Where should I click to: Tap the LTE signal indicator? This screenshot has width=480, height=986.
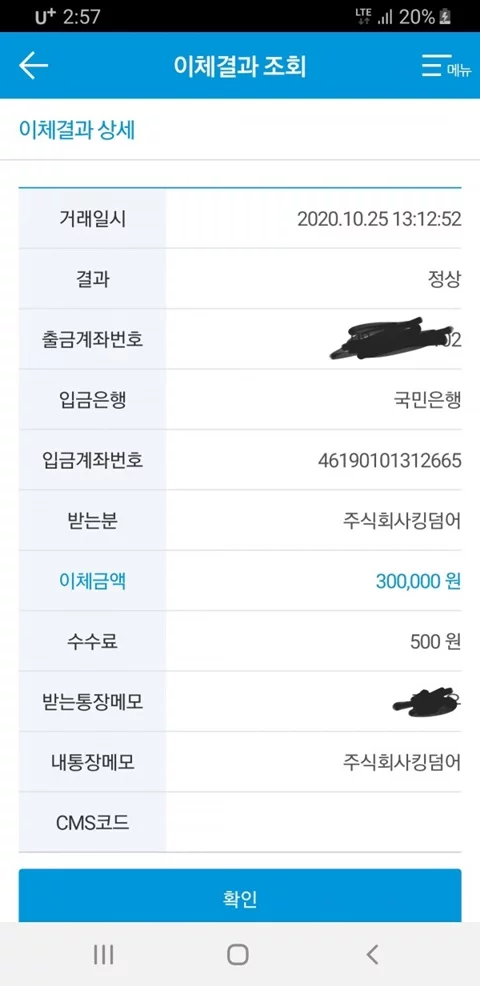pyautogui.click(x=364, y=17)
